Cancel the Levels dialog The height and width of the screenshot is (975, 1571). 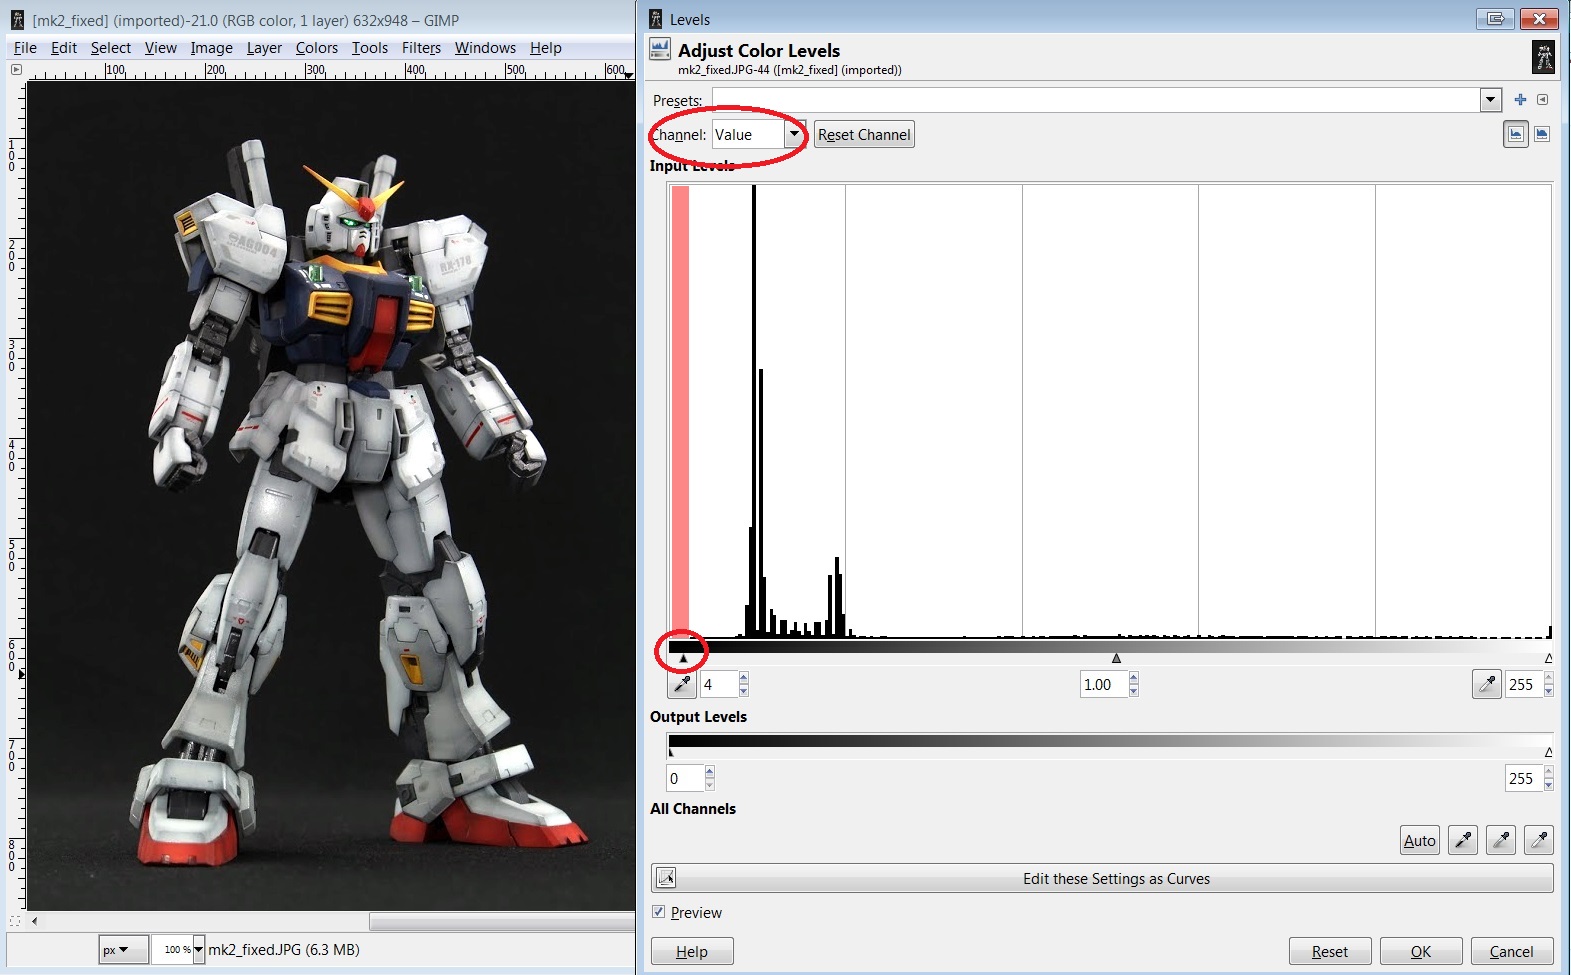coord(1511,951)
